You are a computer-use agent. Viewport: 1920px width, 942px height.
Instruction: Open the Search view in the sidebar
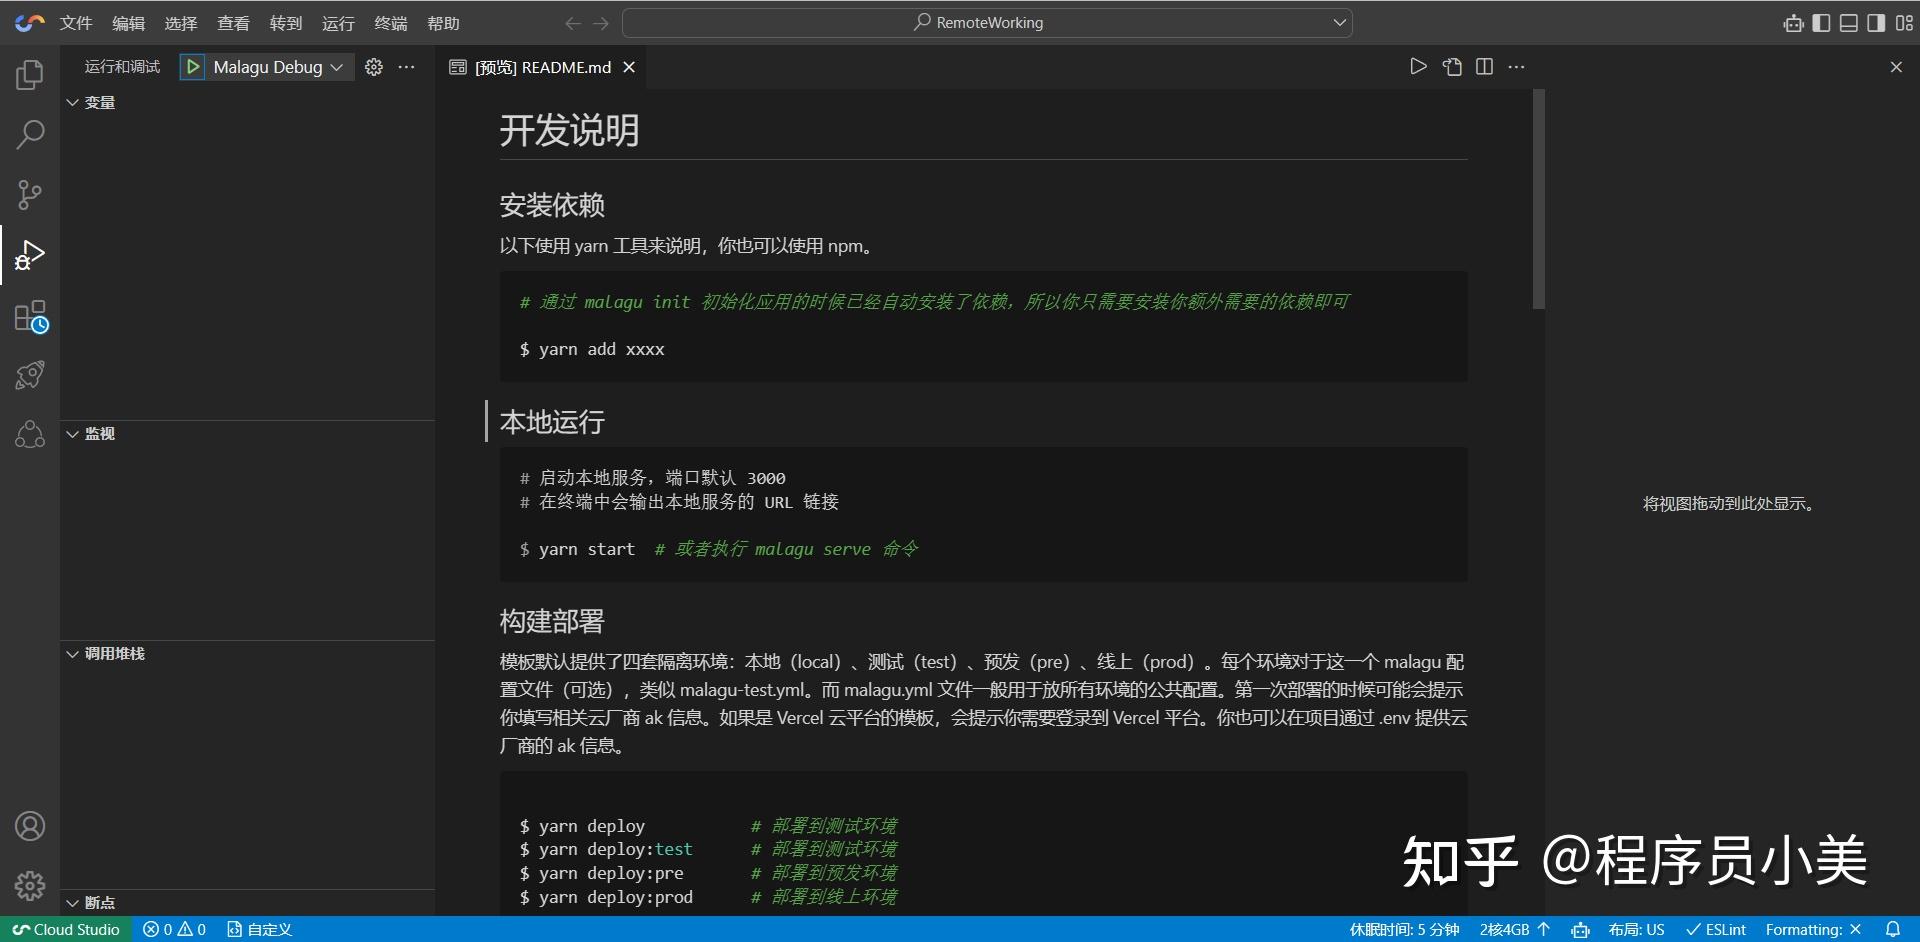[x=29, y=134]
